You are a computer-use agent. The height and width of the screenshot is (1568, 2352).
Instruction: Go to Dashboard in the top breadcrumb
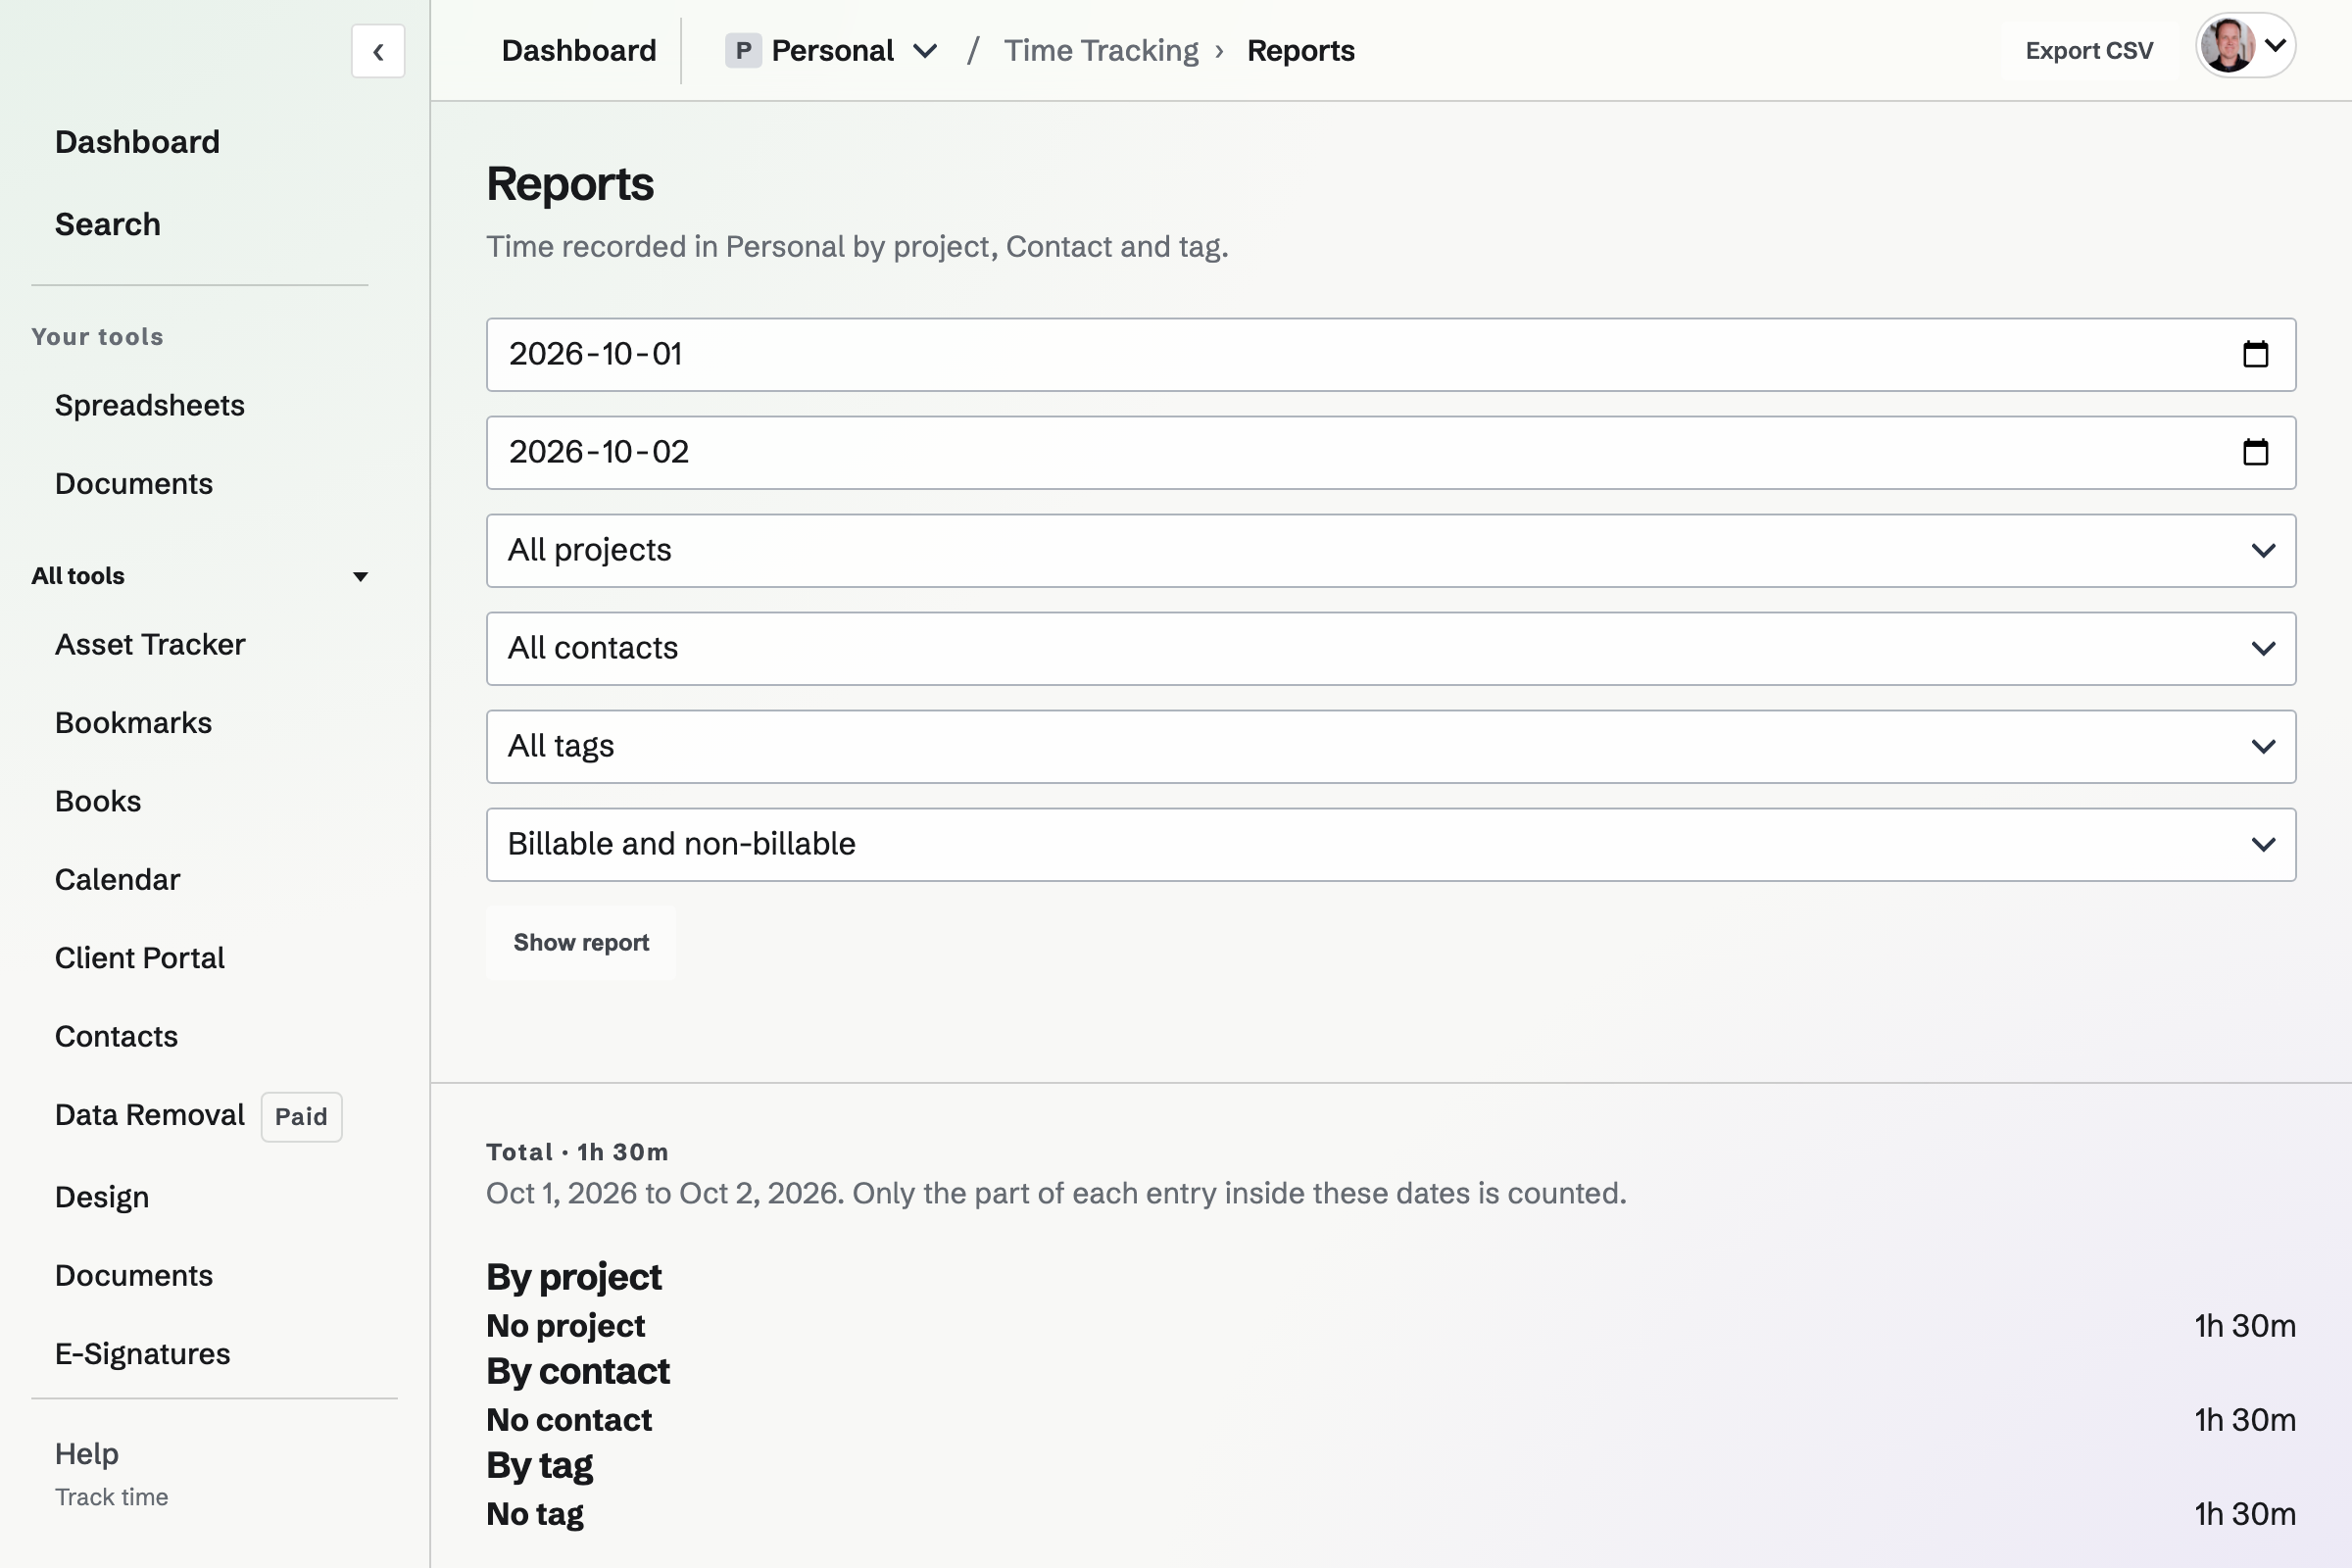[579, 51]
